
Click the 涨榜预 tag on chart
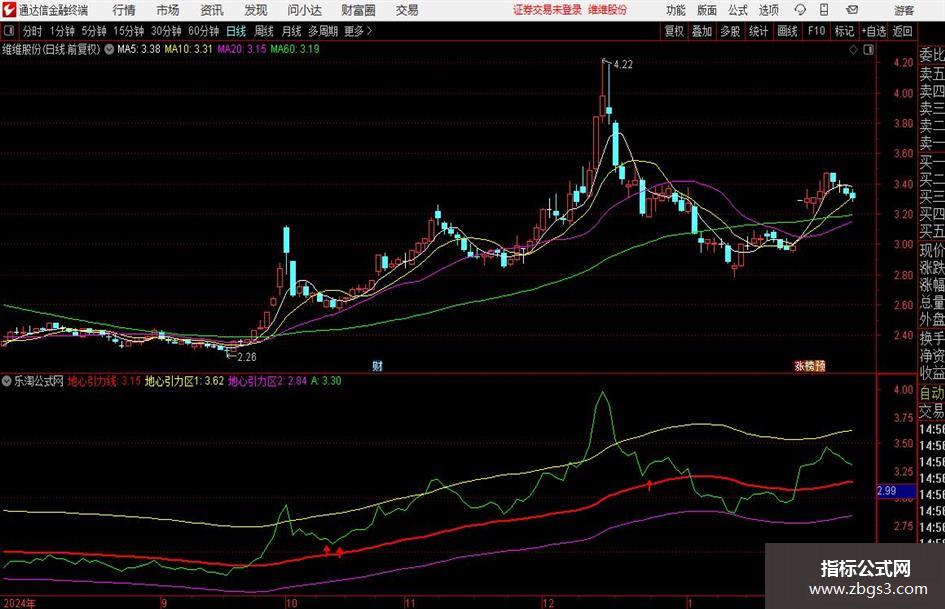[x=809, y=365]
